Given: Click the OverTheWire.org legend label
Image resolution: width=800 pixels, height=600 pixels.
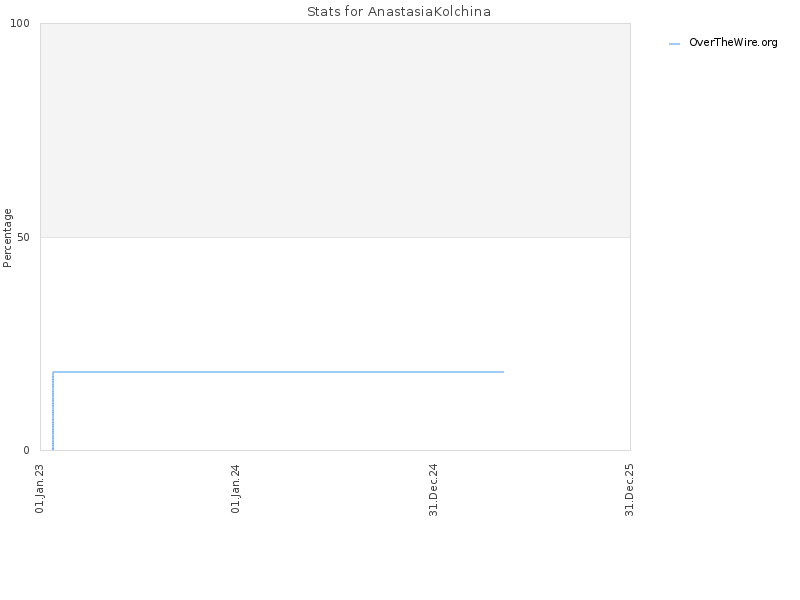Looking at the screenshot, I should [733, 43].
